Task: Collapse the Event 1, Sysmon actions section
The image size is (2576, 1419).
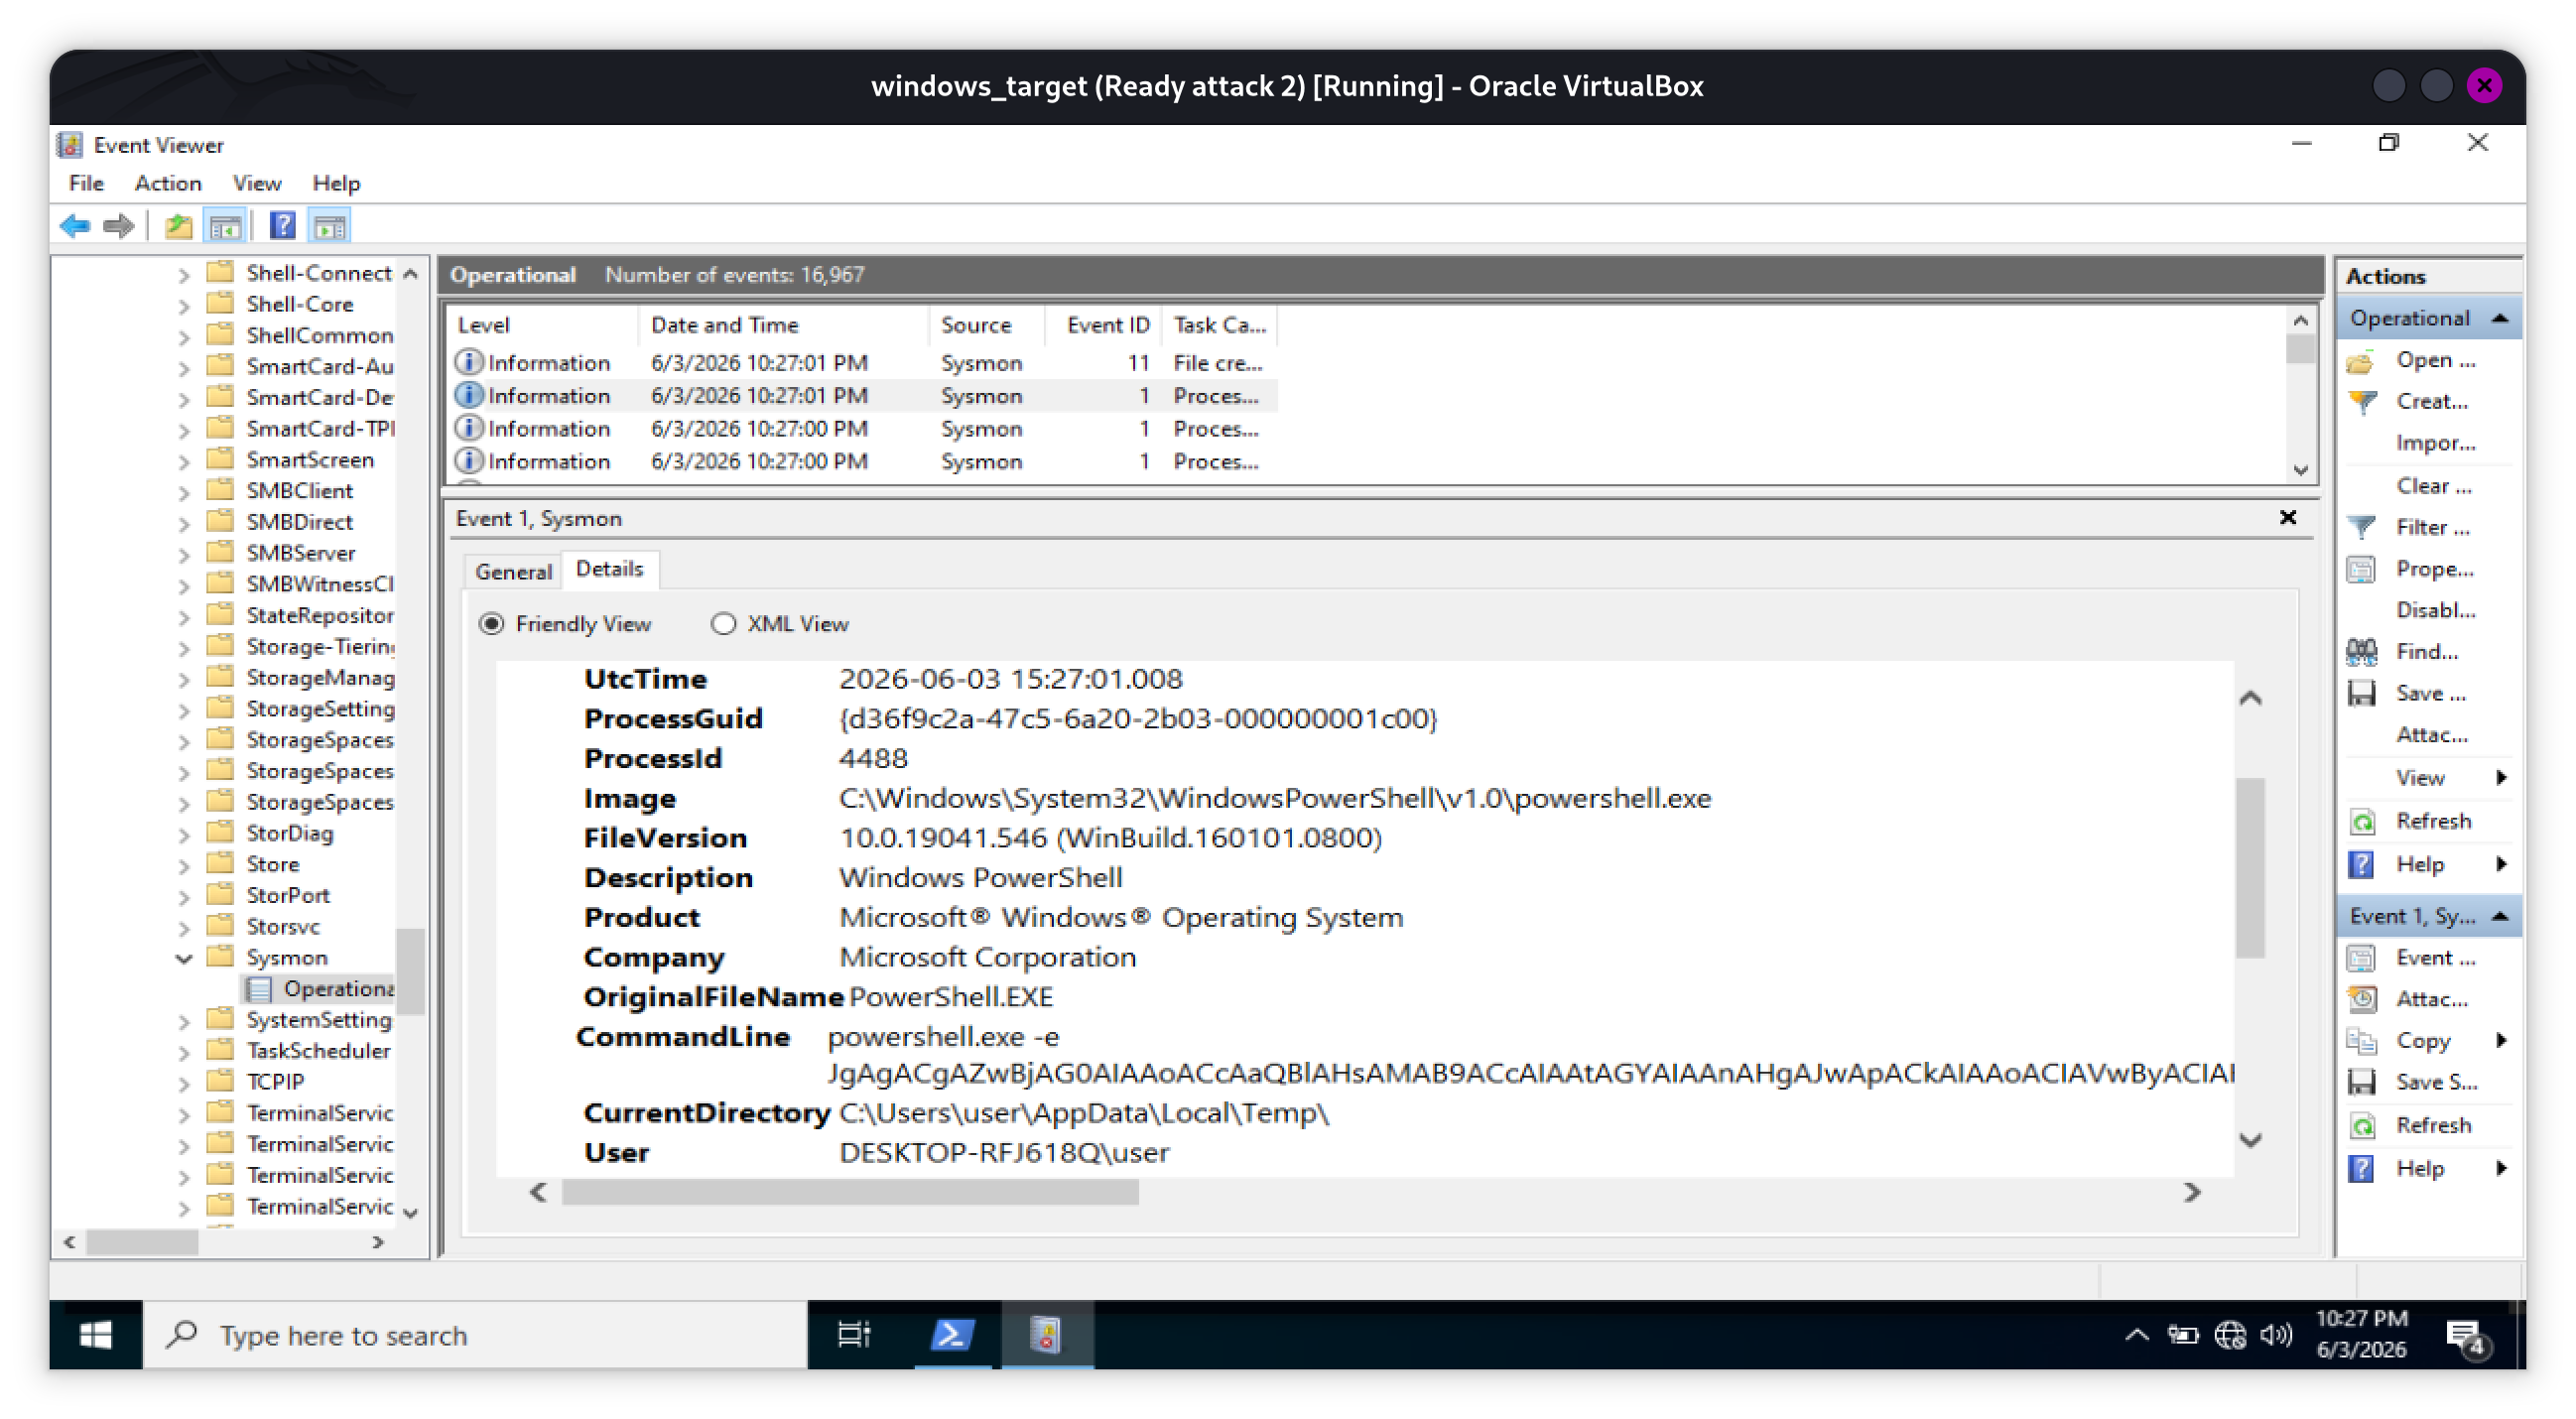Action: click(2500, 916)
